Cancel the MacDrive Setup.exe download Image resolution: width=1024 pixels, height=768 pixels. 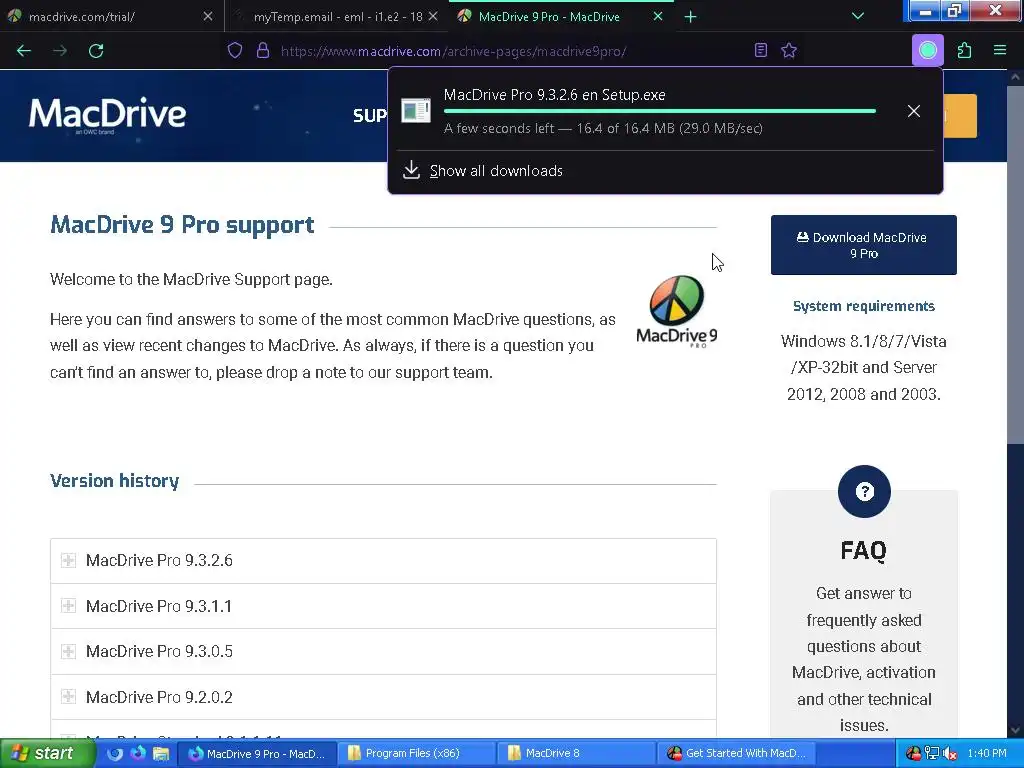(x=914, y=111)
